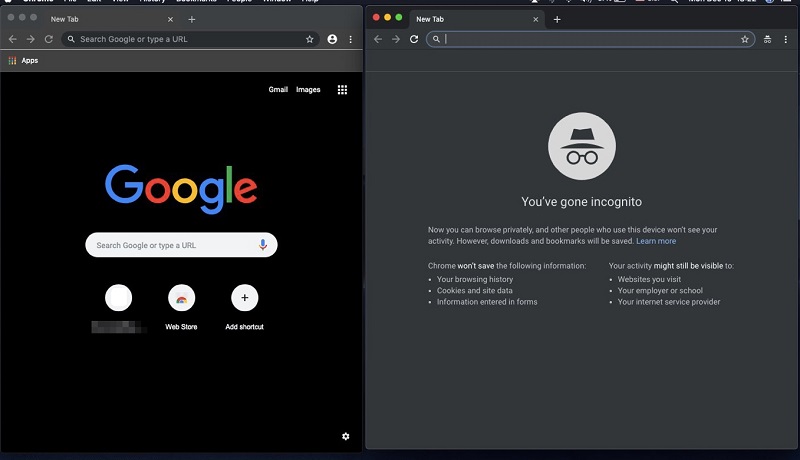
Task: Click the Add shortcut button
Action: [x=244, y=298]
